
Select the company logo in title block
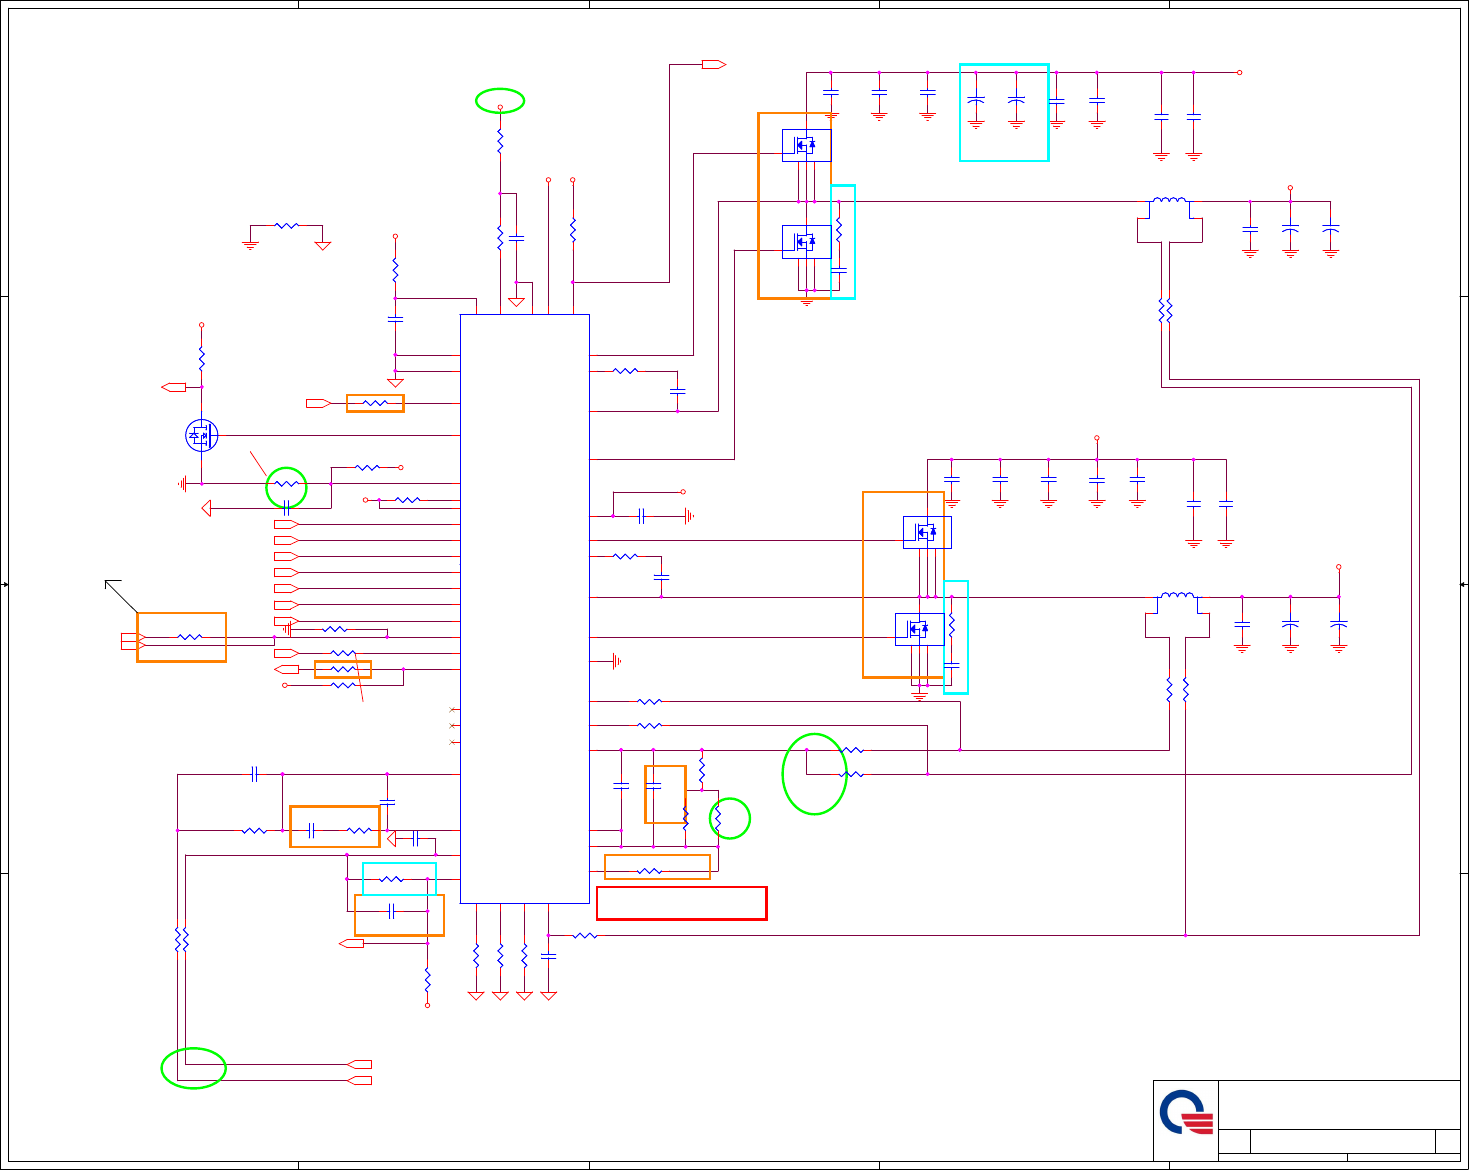(1187, 1112)
